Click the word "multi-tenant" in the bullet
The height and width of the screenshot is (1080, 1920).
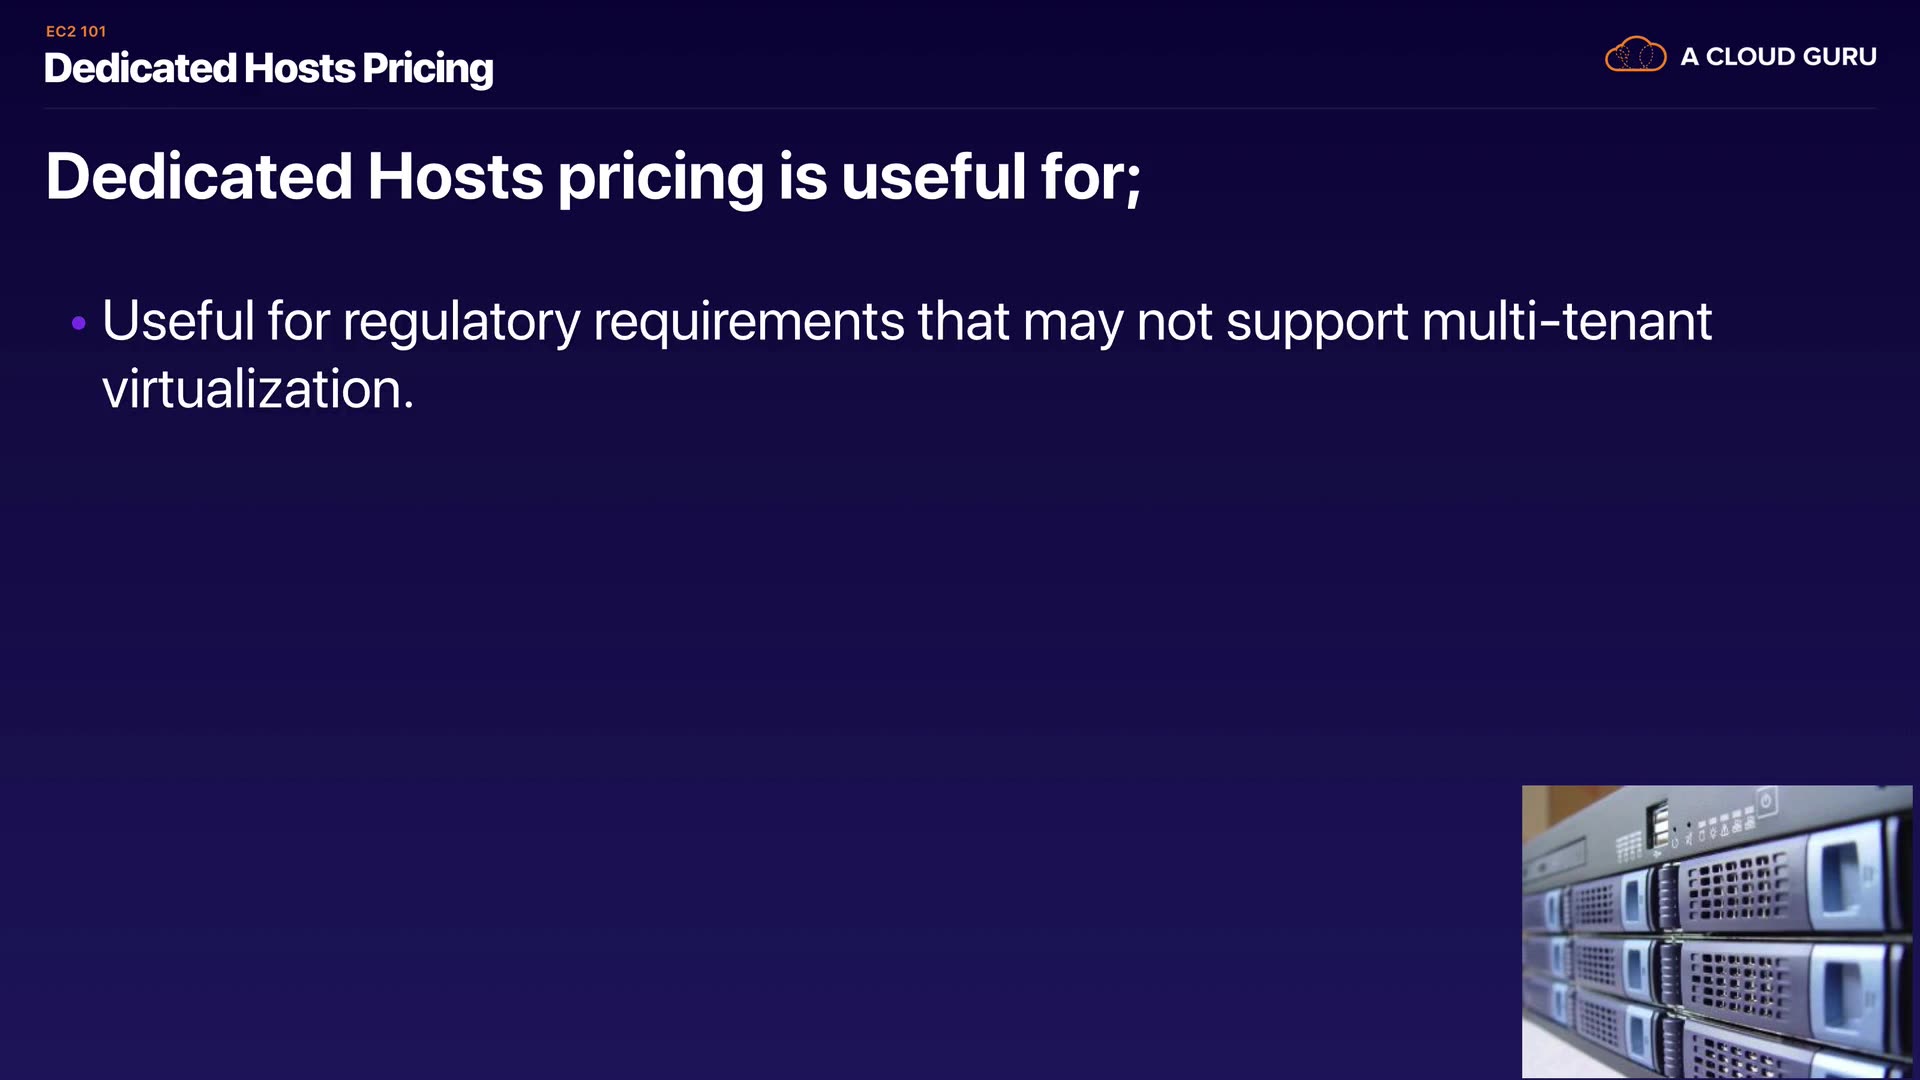(x=1566, y=322)
